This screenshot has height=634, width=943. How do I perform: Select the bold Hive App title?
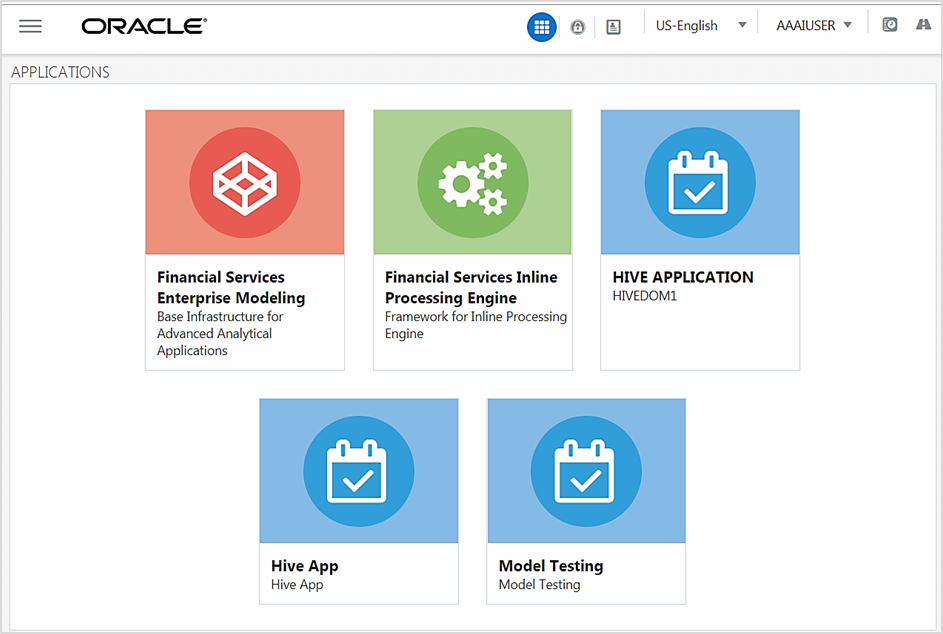304,566
